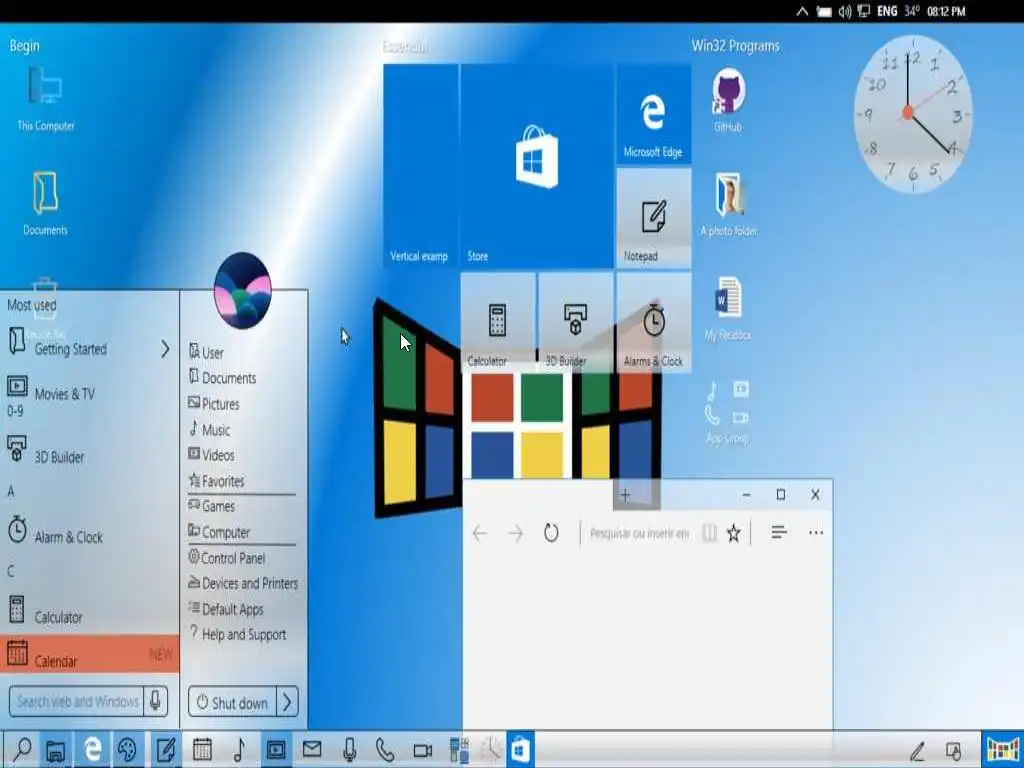
Task: Open the Movies & TV taskbar icon
Action: pyautogui.click(x=276, y=750)
